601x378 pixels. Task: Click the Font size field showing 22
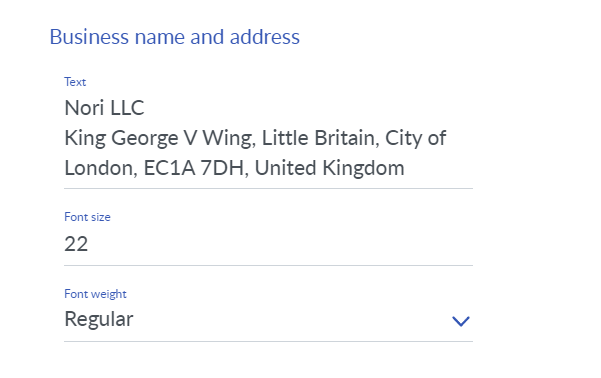pos(268,244)
